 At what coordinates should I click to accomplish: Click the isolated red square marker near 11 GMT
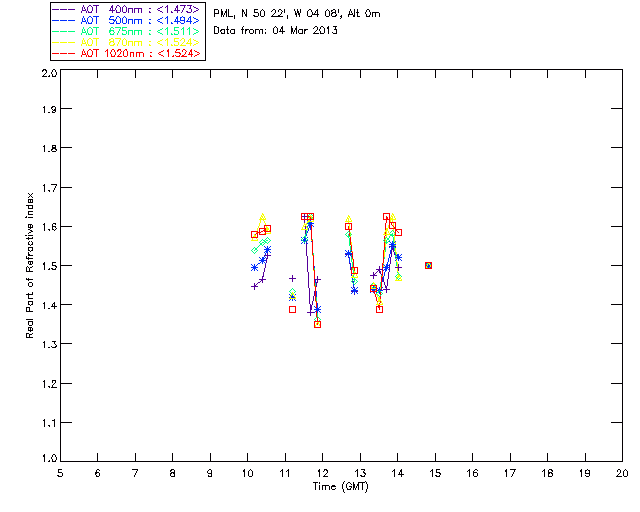pos(292,309)
